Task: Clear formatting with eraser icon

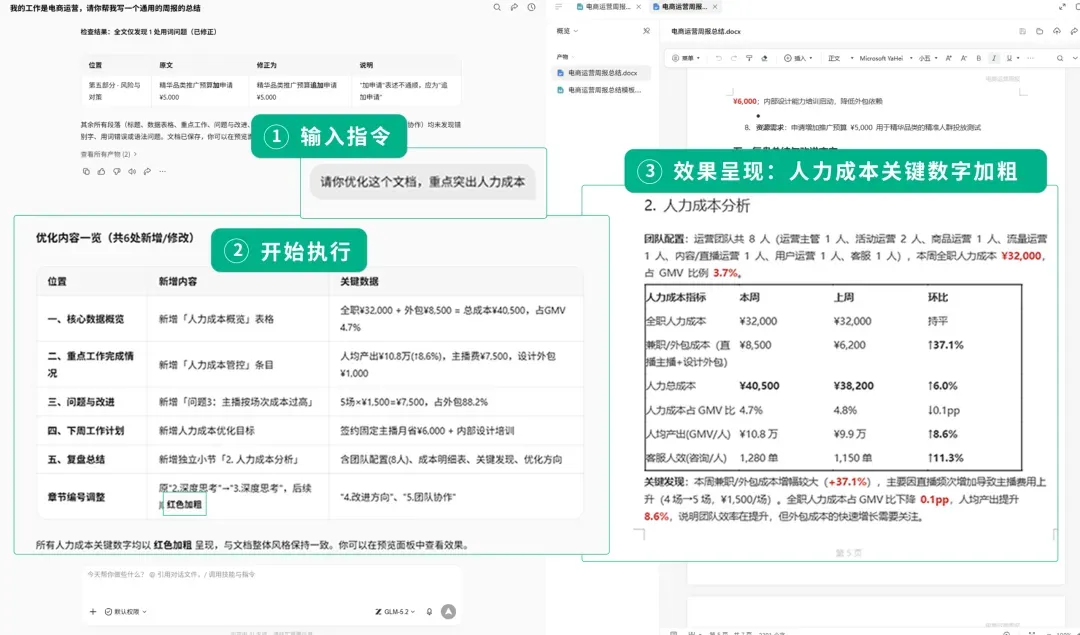Action: [764, 59]
